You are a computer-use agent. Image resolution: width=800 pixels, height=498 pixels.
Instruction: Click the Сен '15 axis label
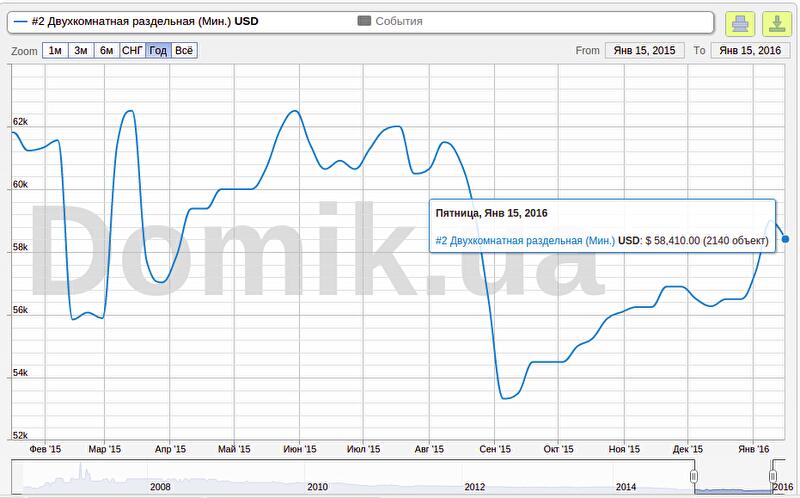point(495,449)
